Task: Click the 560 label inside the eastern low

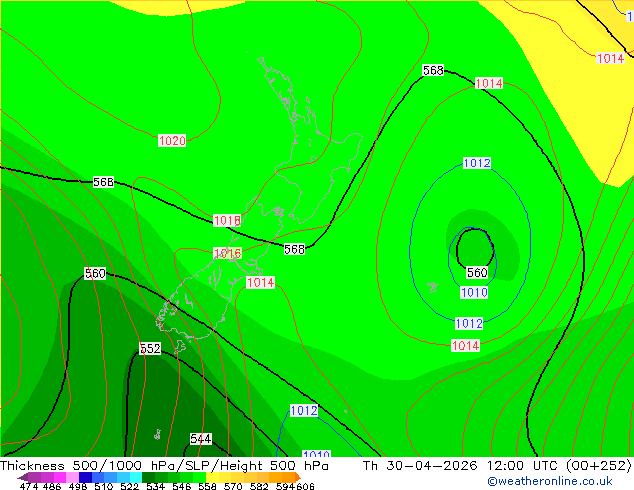Action: 477,272
